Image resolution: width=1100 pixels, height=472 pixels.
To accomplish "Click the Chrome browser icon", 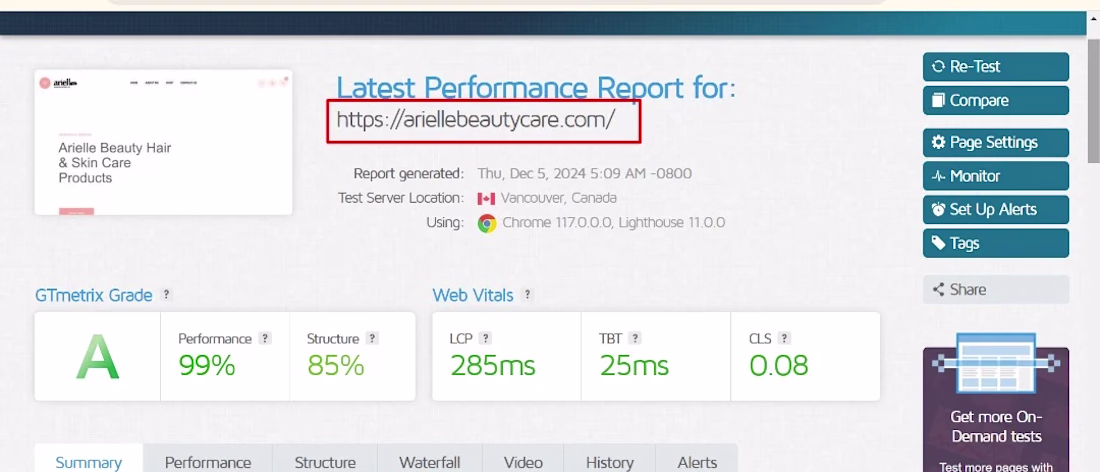I will pos(487,224).
